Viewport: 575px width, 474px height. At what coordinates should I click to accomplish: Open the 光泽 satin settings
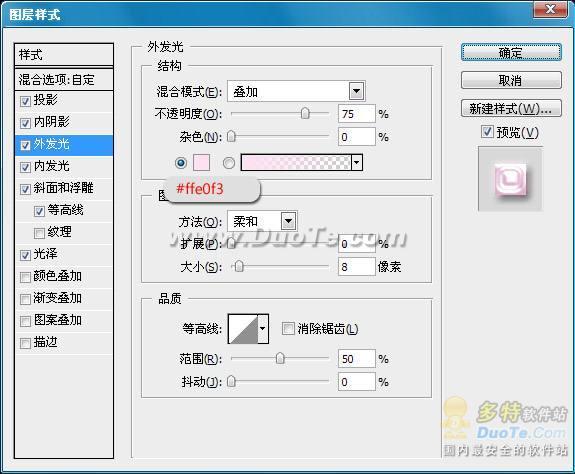tap(45, 254)
